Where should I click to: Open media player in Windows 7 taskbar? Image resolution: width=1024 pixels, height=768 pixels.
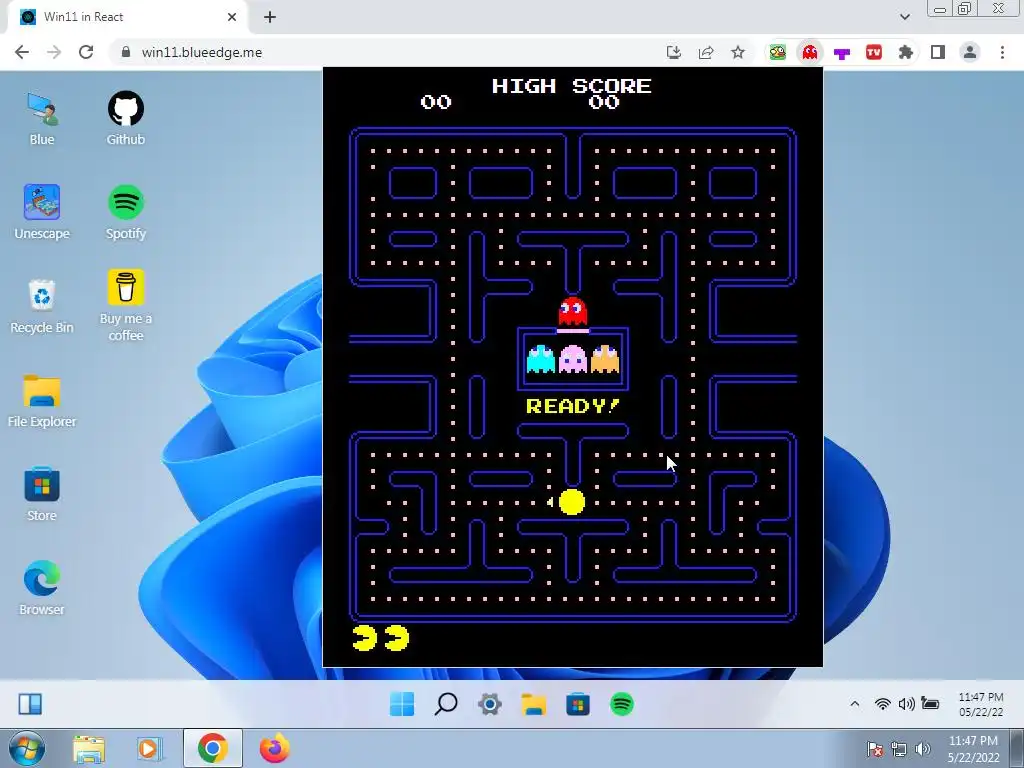(x=150, y=749)
